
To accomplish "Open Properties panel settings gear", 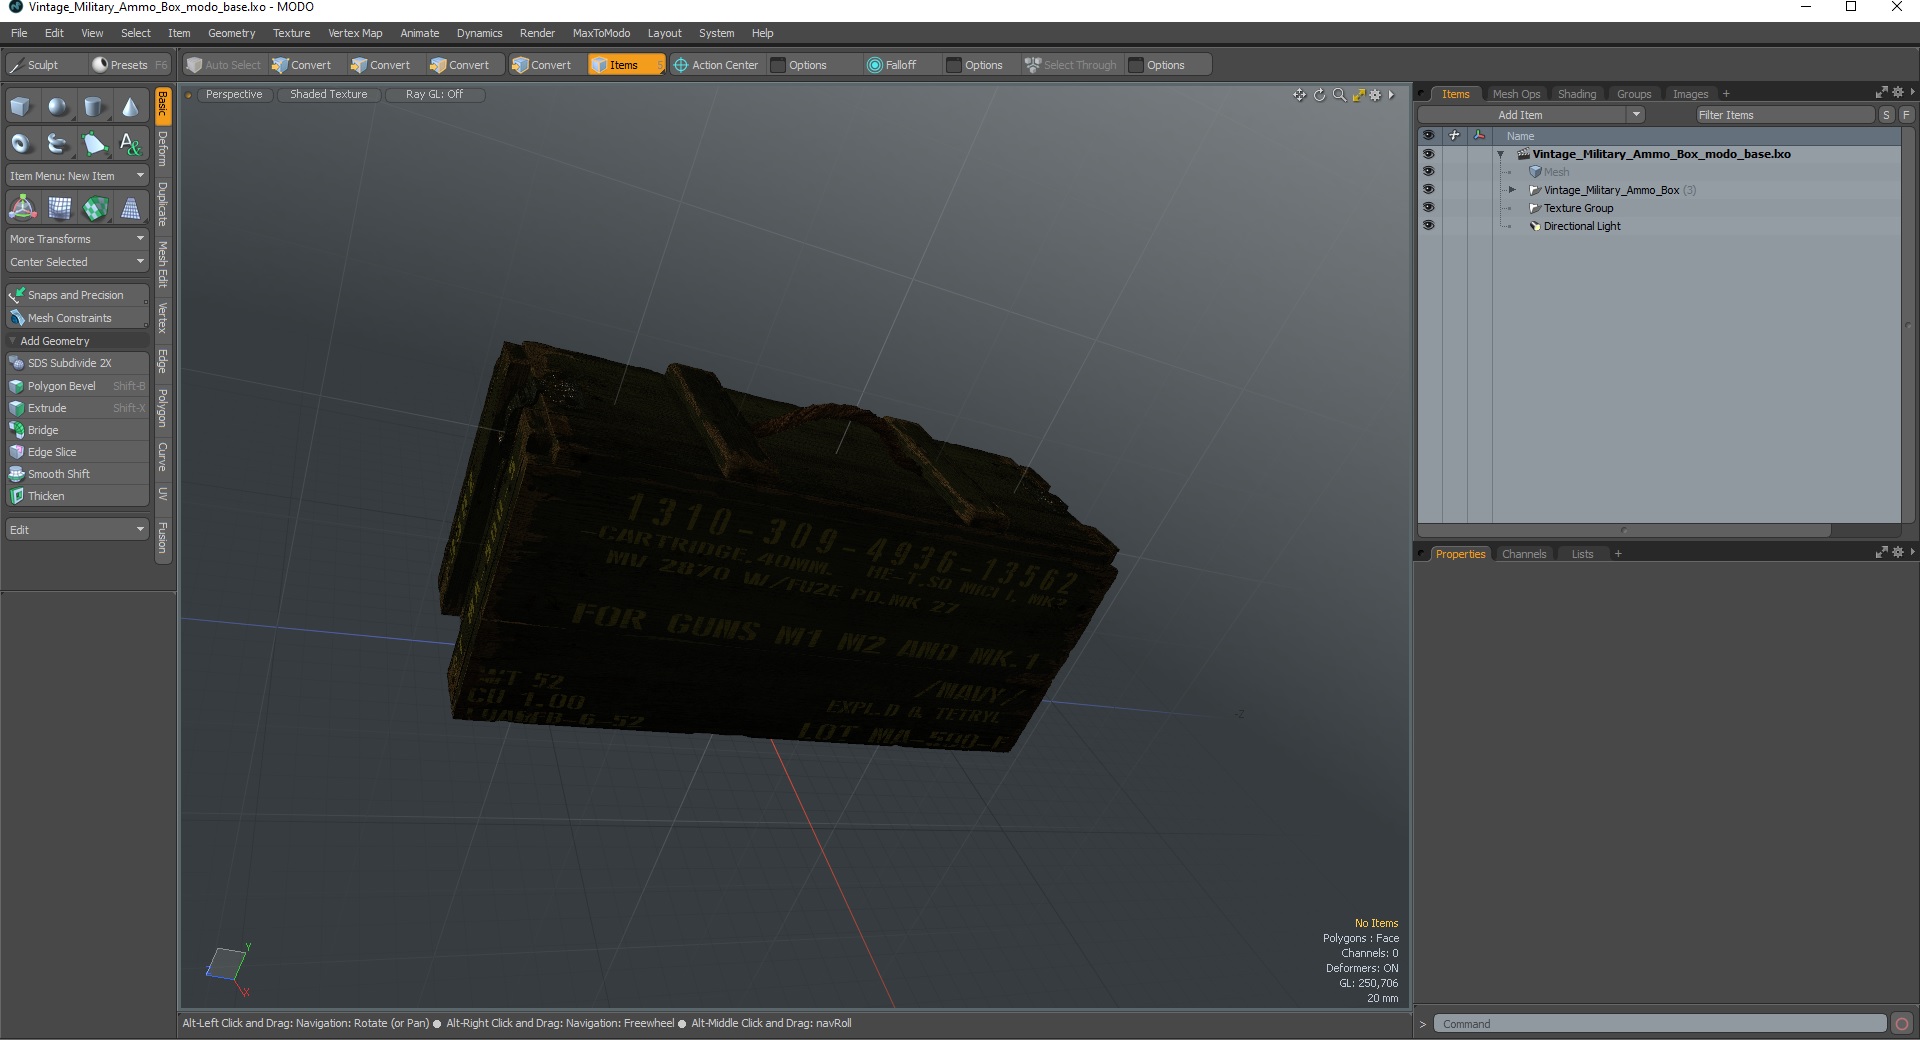I will [1898, 552].
